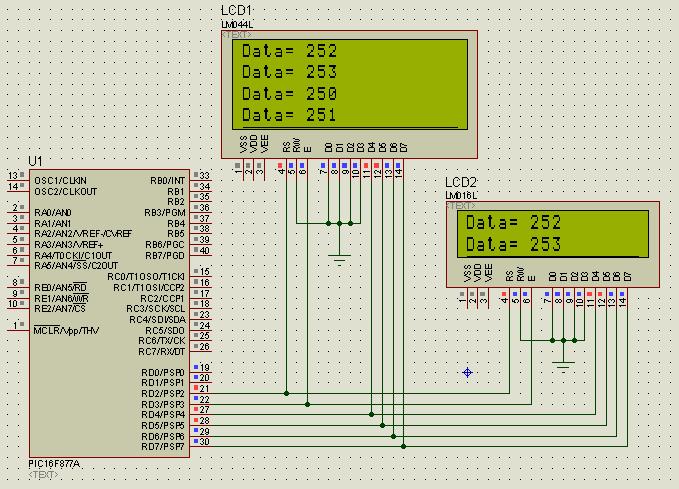
Task: Click the RA1/AN1 pin label
Action: [x=52, y=223]
